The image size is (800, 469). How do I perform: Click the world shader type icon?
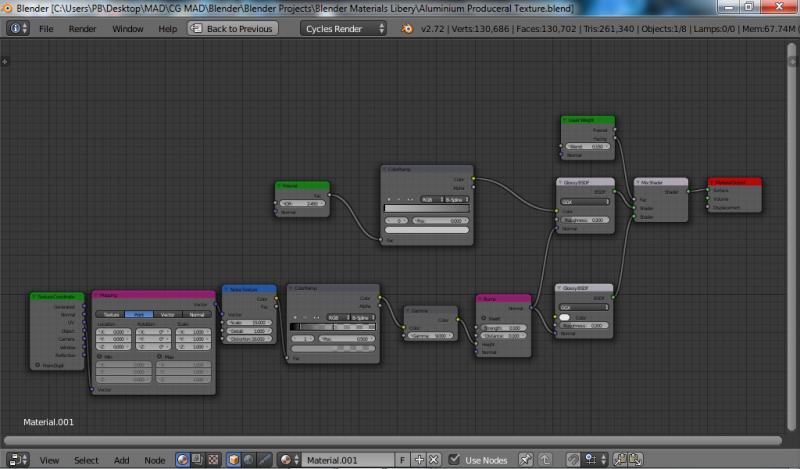tap(249, 460)
